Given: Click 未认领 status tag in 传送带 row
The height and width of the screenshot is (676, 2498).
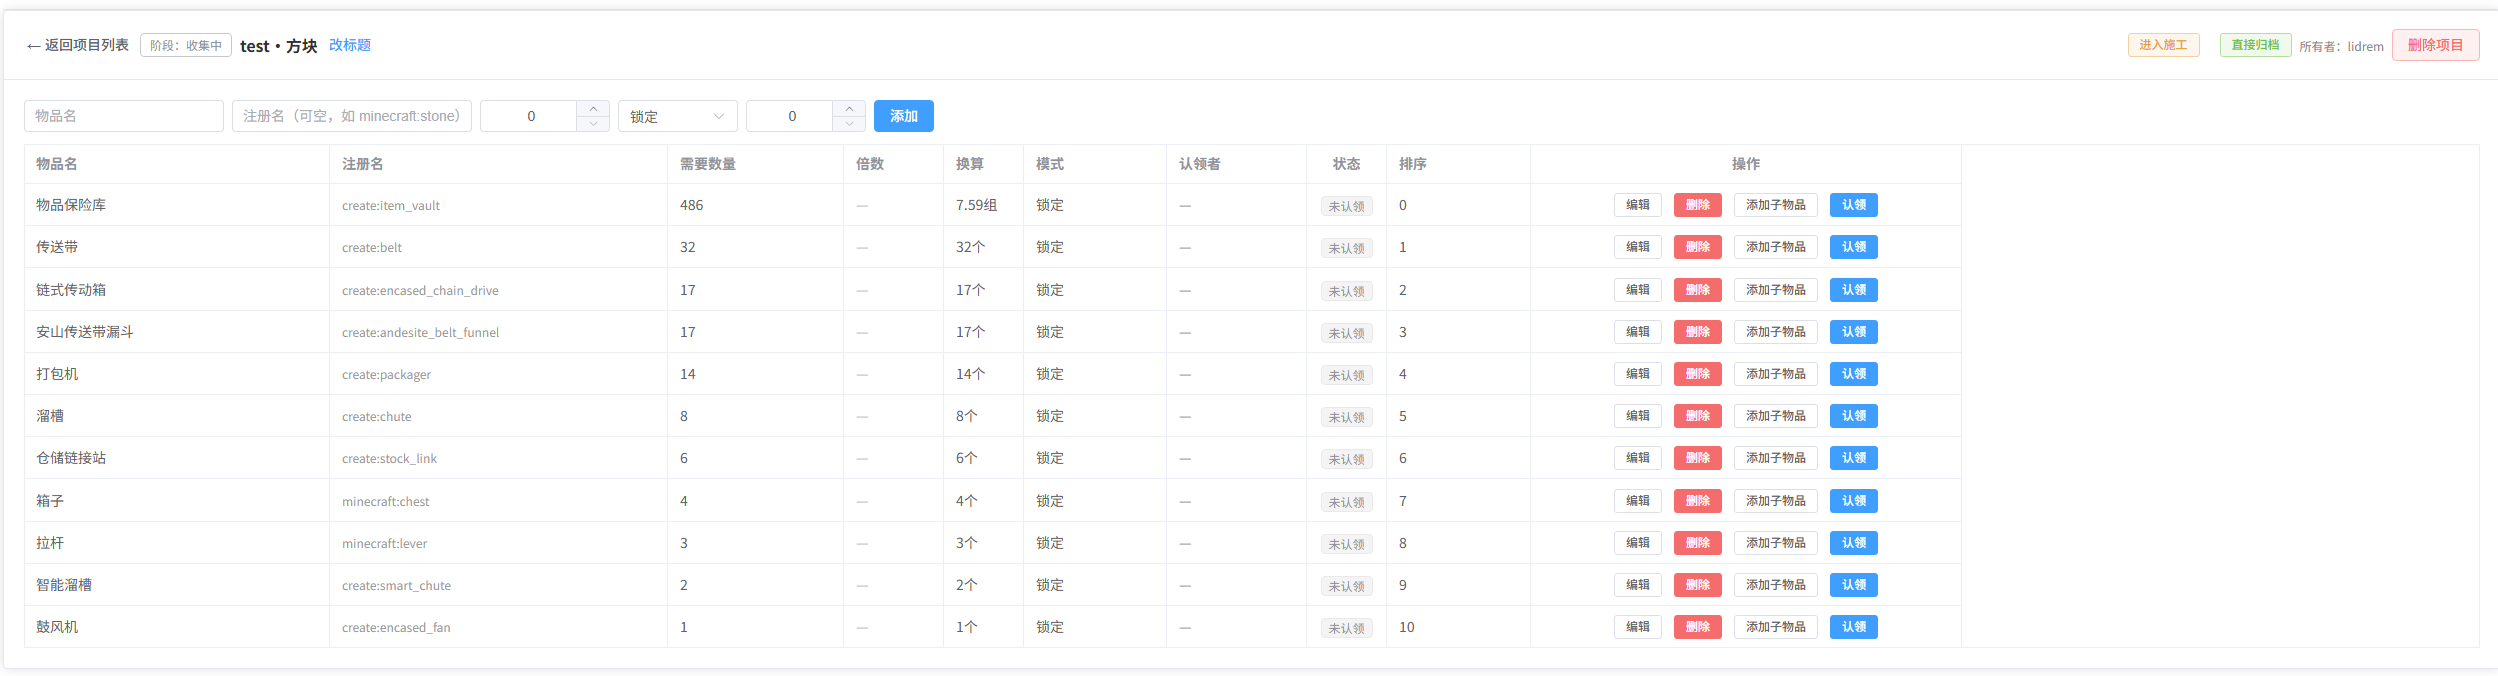Looking at the screenshot, I should click(x=1346, y=248).
